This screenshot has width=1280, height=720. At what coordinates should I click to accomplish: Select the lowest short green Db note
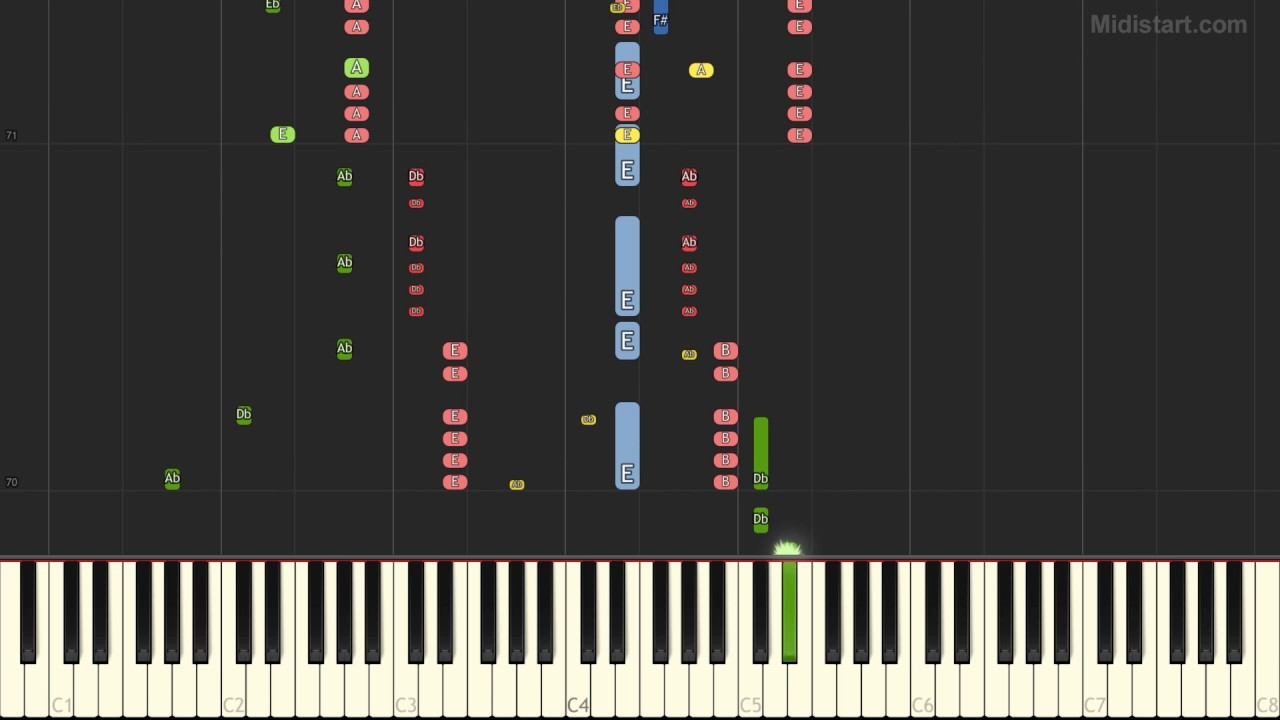coord(761,520)
